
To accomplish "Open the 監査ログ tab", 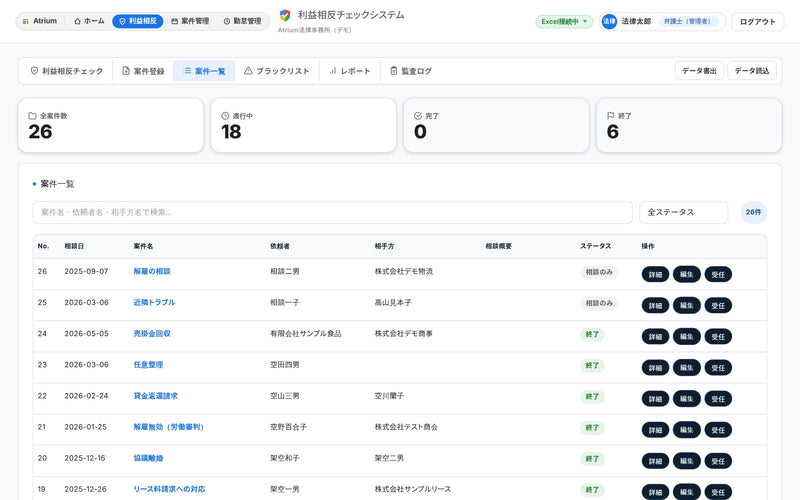I will point(411,71).
